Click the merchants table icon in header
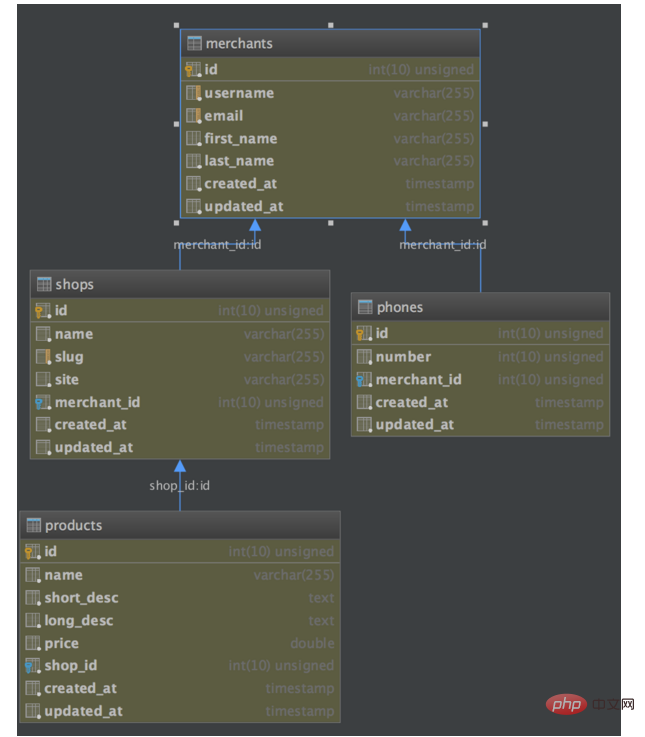The width and height of the screenshot is (645, 737). coord(194,43)
